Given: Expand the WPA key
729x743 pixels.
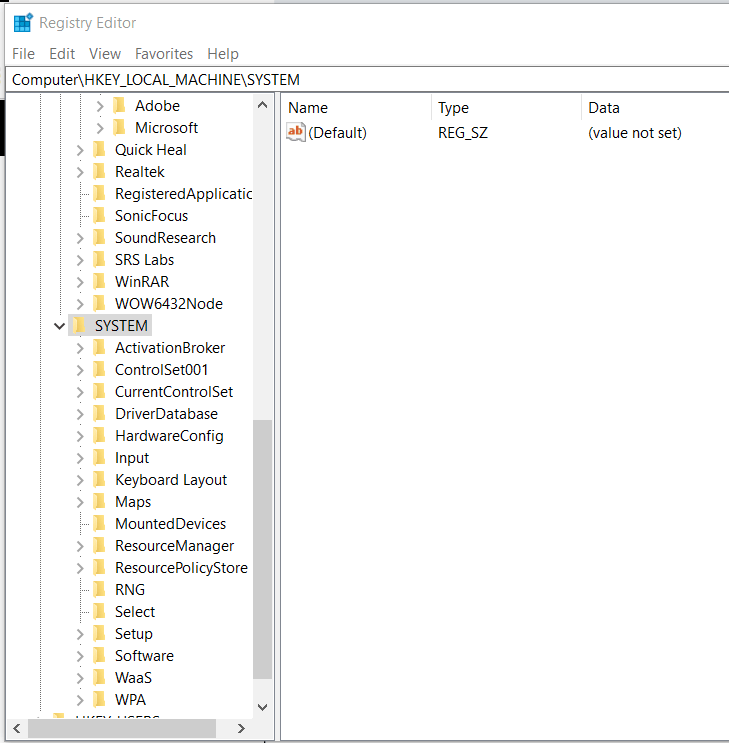Looking at the screenshot, I should (x=80, y=700).
